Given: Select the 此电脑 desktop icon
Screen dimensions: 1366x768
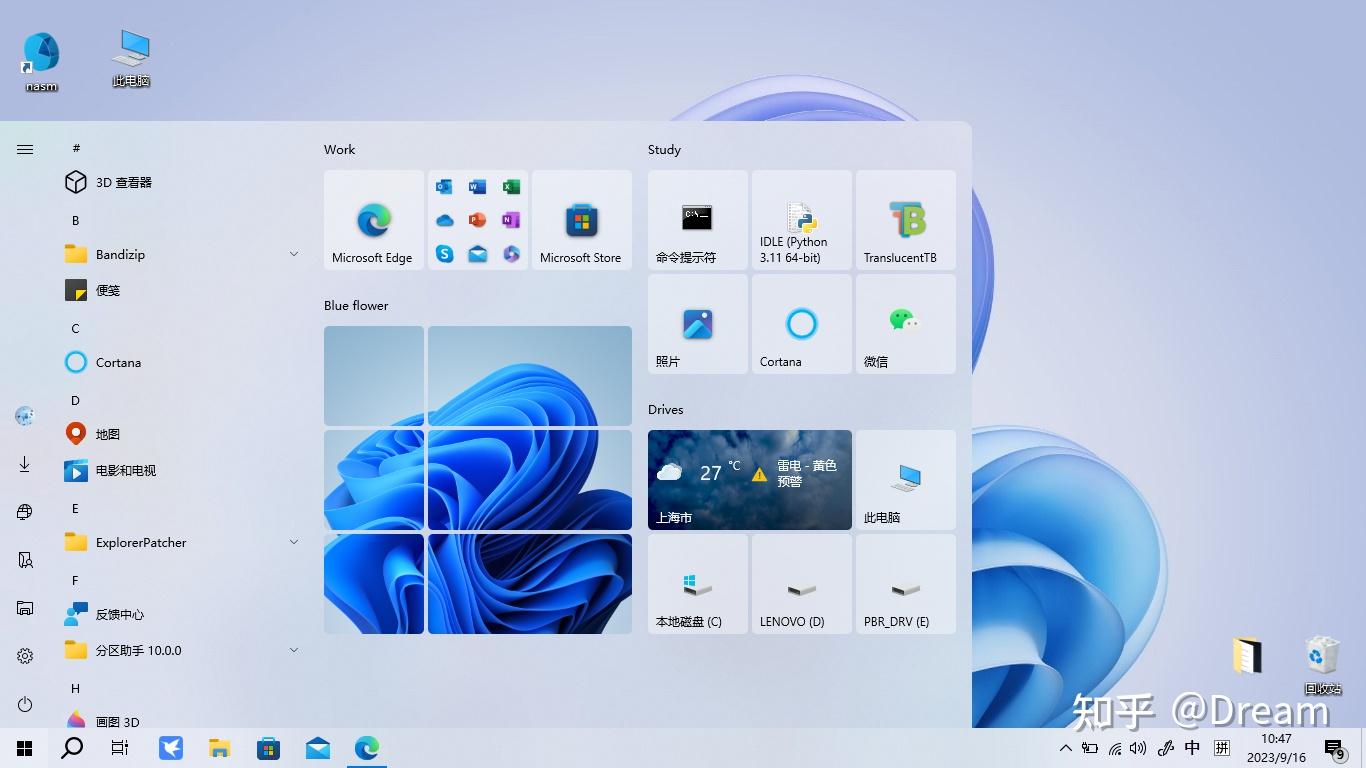Looking at the screenshot, I should [x=131, y=58].
